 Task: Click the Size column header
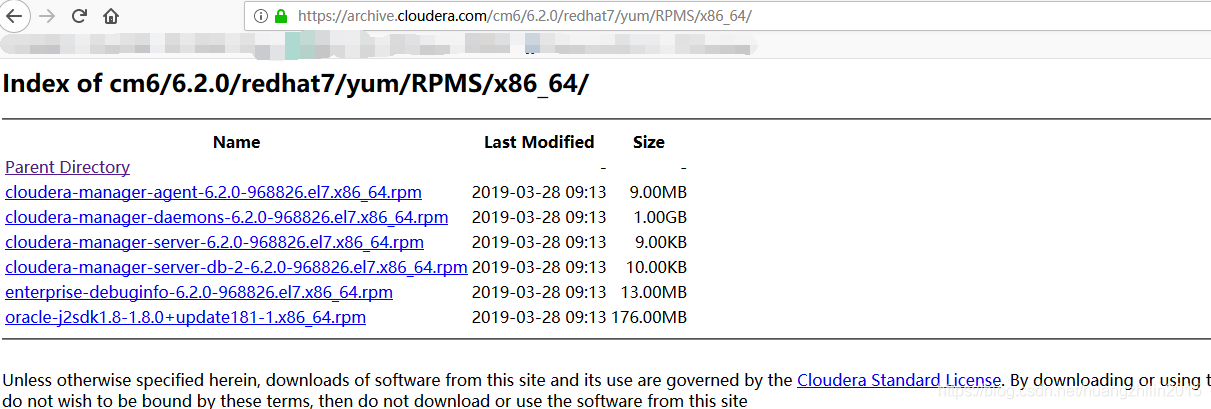tap(648, 142)
